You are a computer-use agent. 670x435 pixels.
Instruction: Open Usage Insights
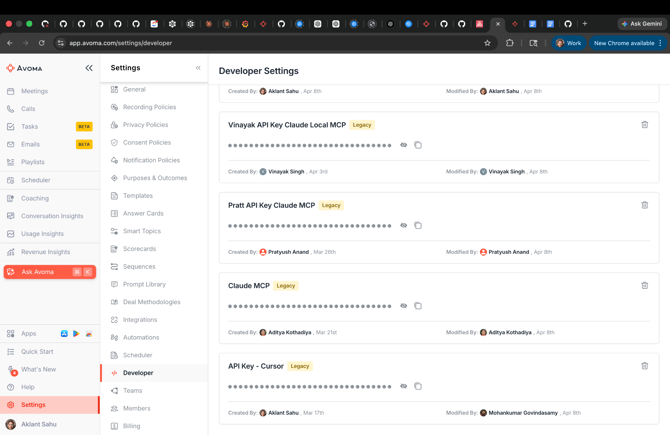(x=50, y=234)
